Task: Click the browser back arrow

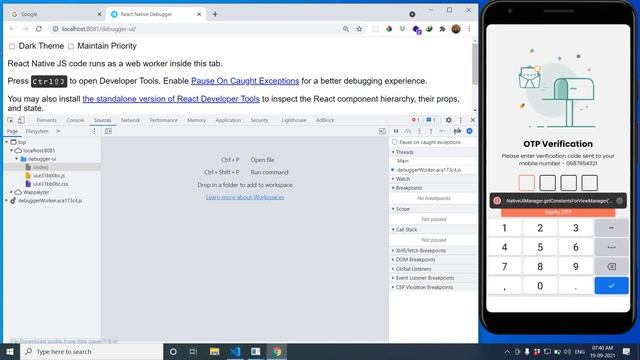Action: [x=12, y=29]
